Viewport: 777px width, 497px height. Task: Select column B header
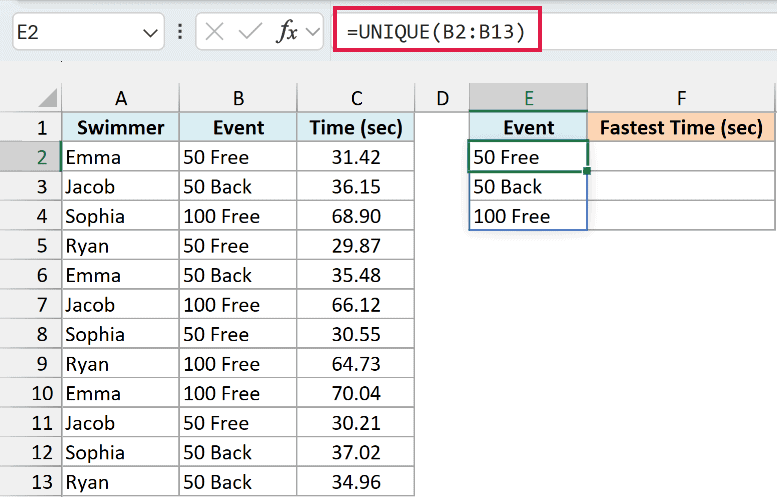pos(238,98)
